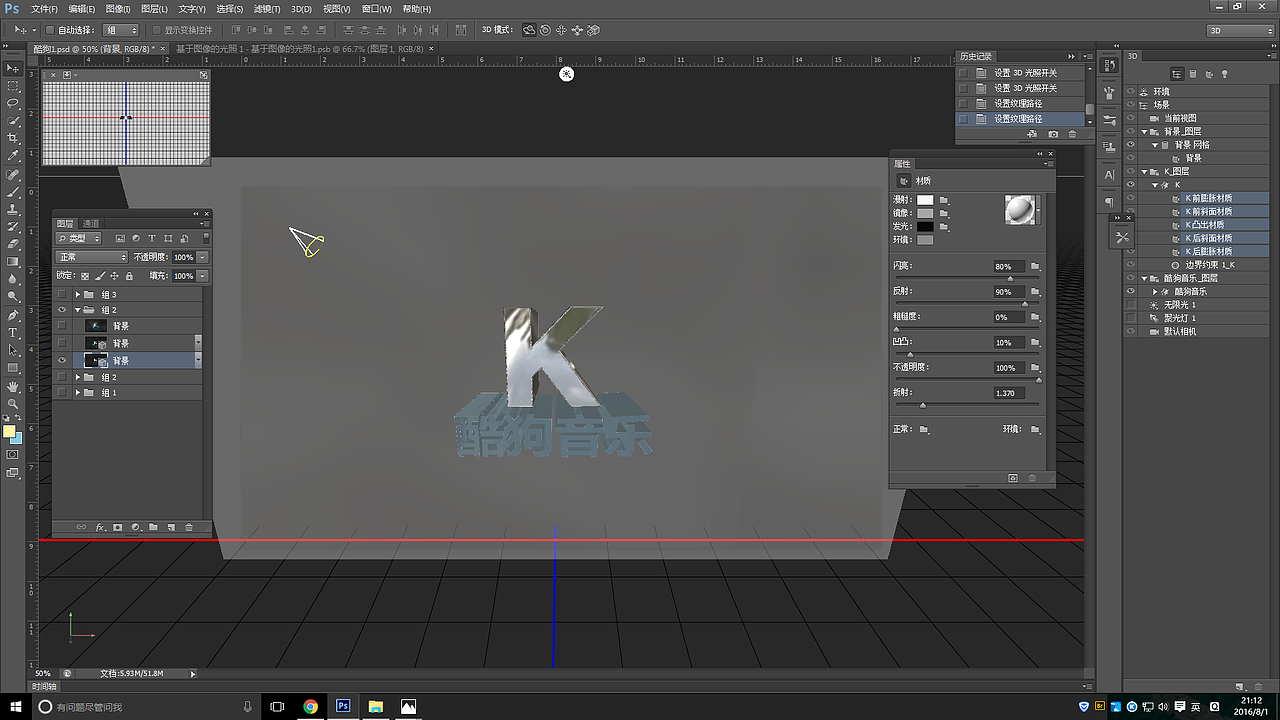Expand the 酷狗音乐 mesh node
Viewport: 1280px width, 720px height.
tap(1155, 291)
